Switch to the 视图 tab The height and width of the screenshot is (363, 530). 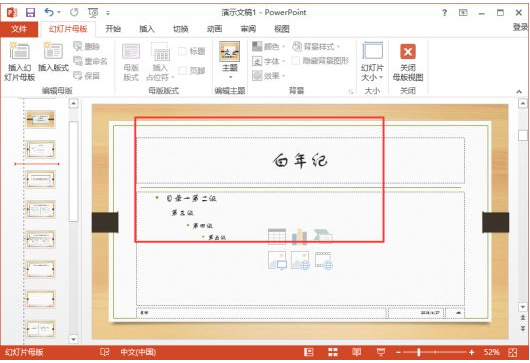282,29
